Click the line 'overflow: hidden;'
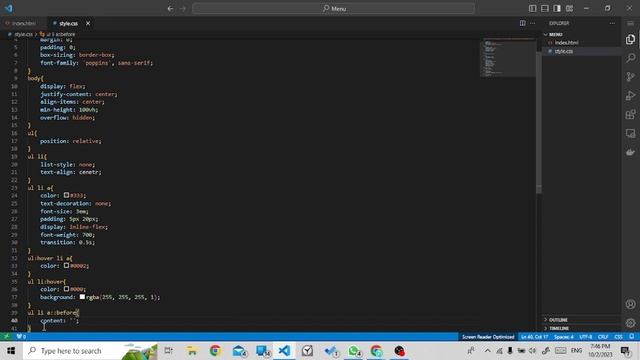This screenshot has width=640, height=360. (x=67, y=118)
